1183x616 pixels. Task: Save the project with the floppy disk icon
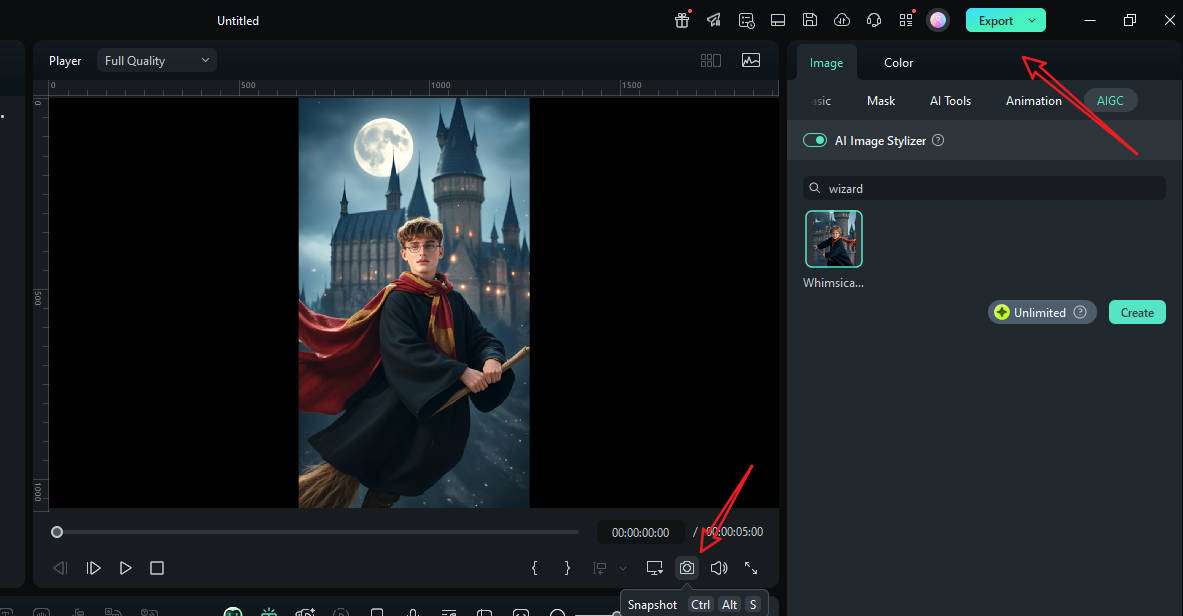810,20
